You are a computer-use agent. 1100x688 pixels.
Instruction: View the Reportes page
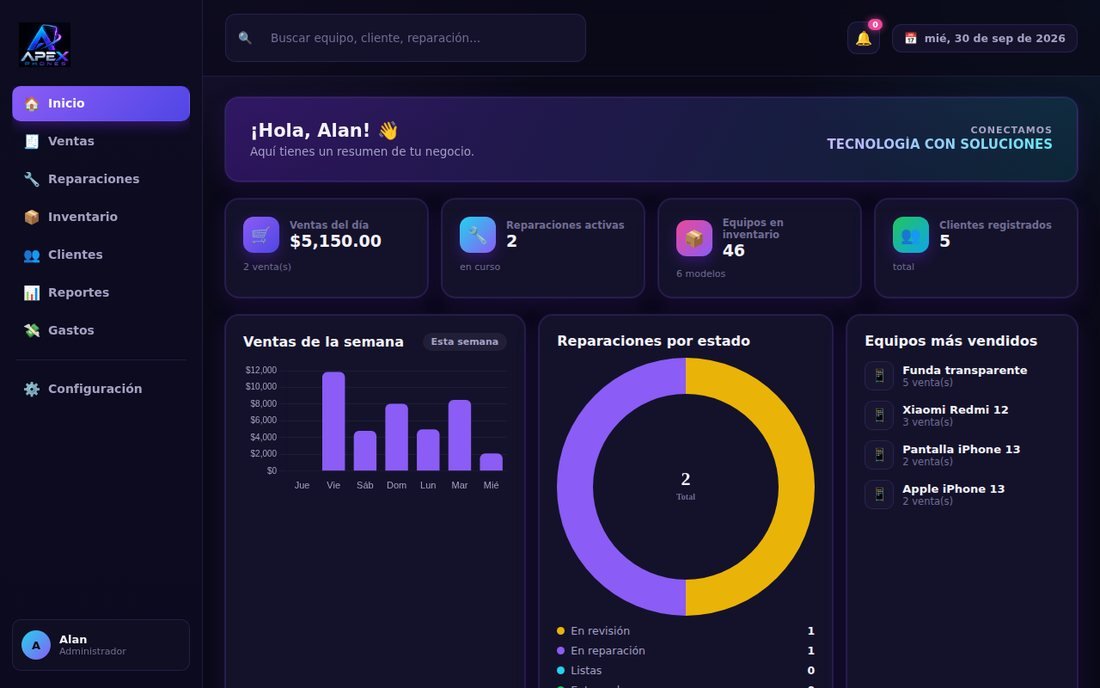[x=101, y=293]
